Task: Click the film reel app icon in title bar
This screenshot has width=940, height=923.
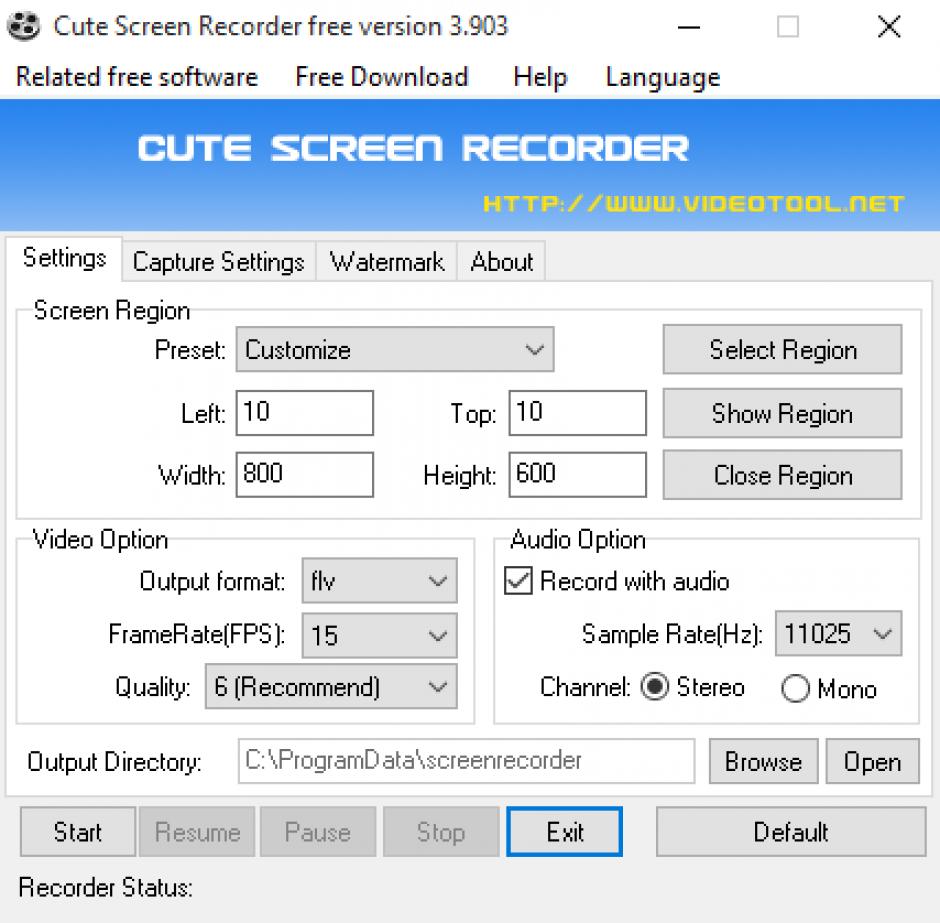Action: (x=23, y=26)
